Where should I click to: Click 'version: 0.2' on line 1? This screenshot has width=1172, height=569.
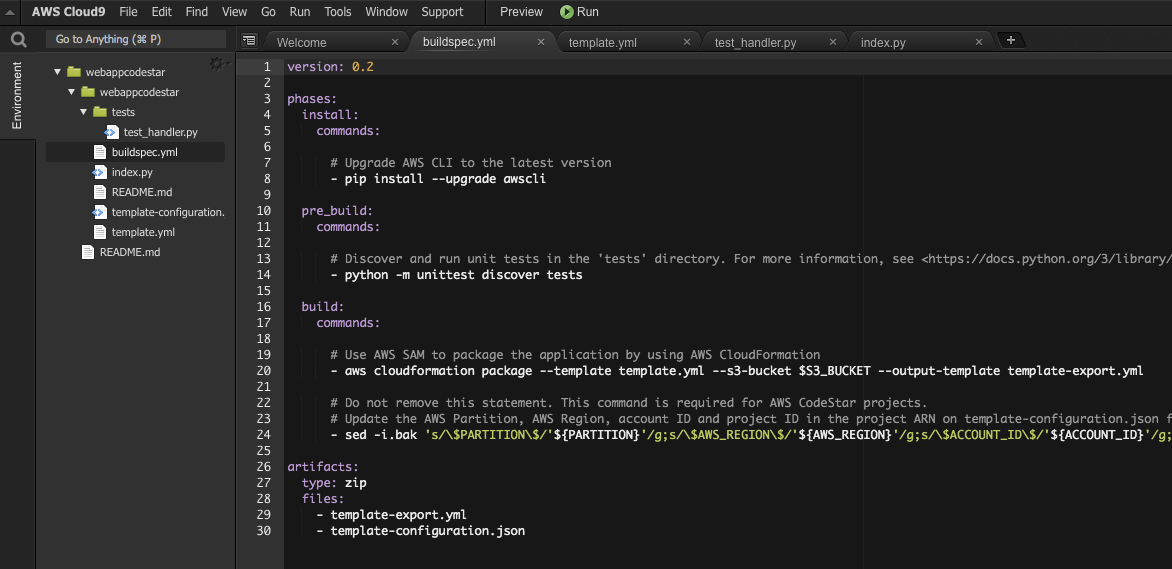330,67
